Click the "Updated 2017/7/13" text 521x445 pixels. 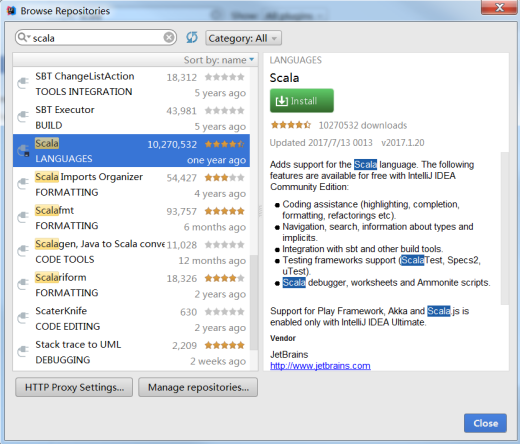tap(321, 143)
